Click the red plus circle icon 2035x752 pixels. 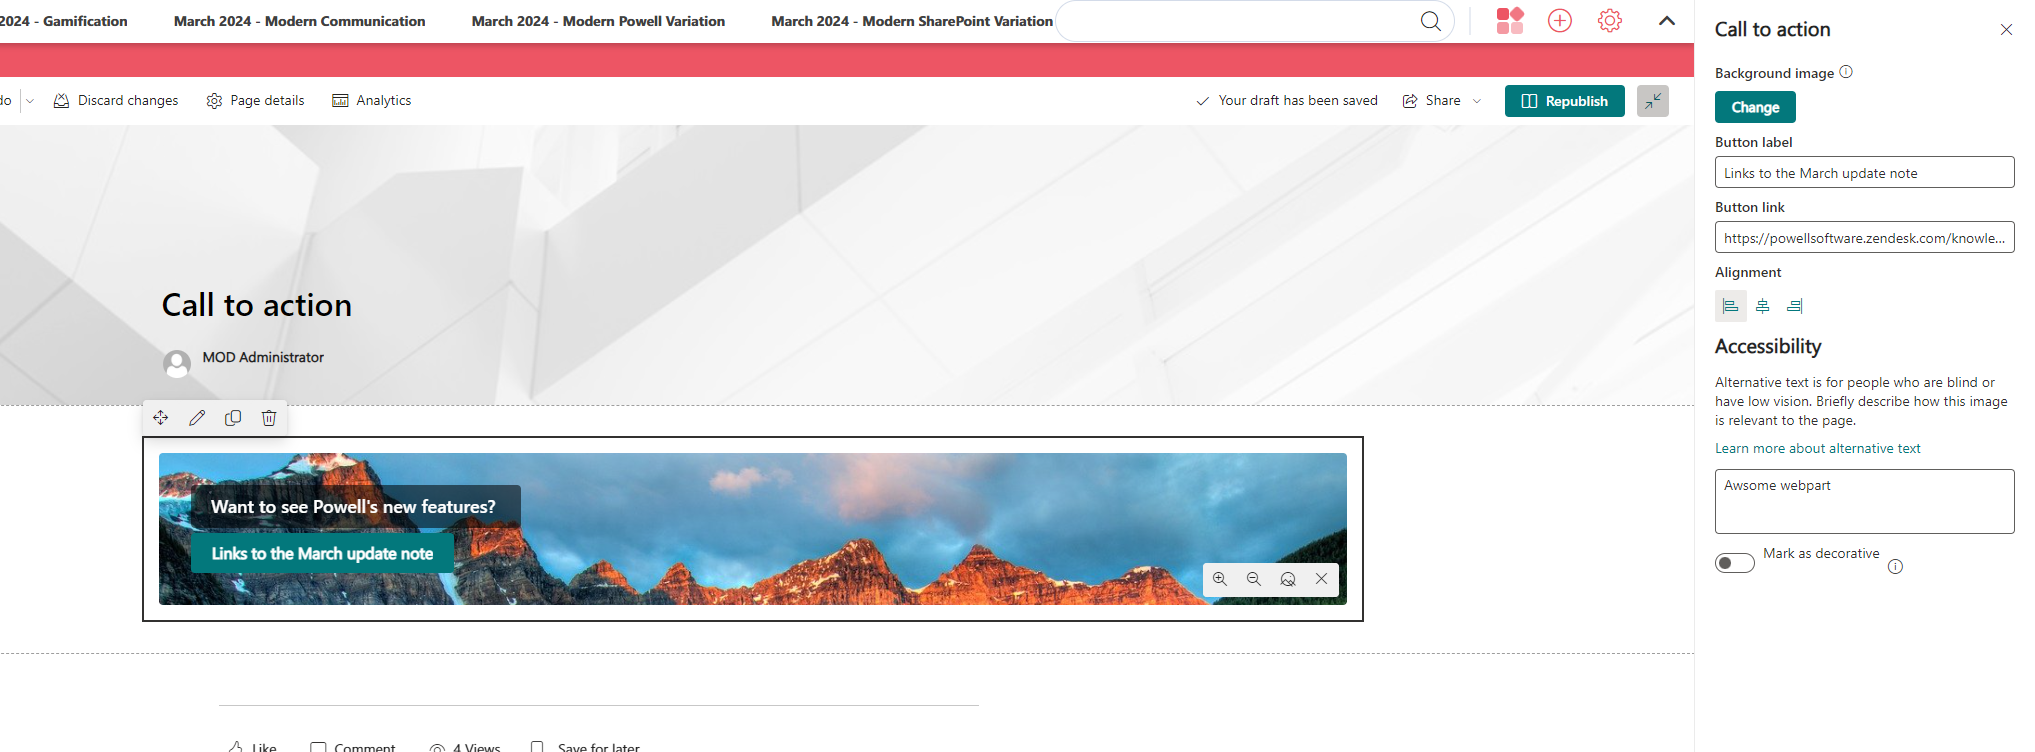click(x=1560, y=20)
